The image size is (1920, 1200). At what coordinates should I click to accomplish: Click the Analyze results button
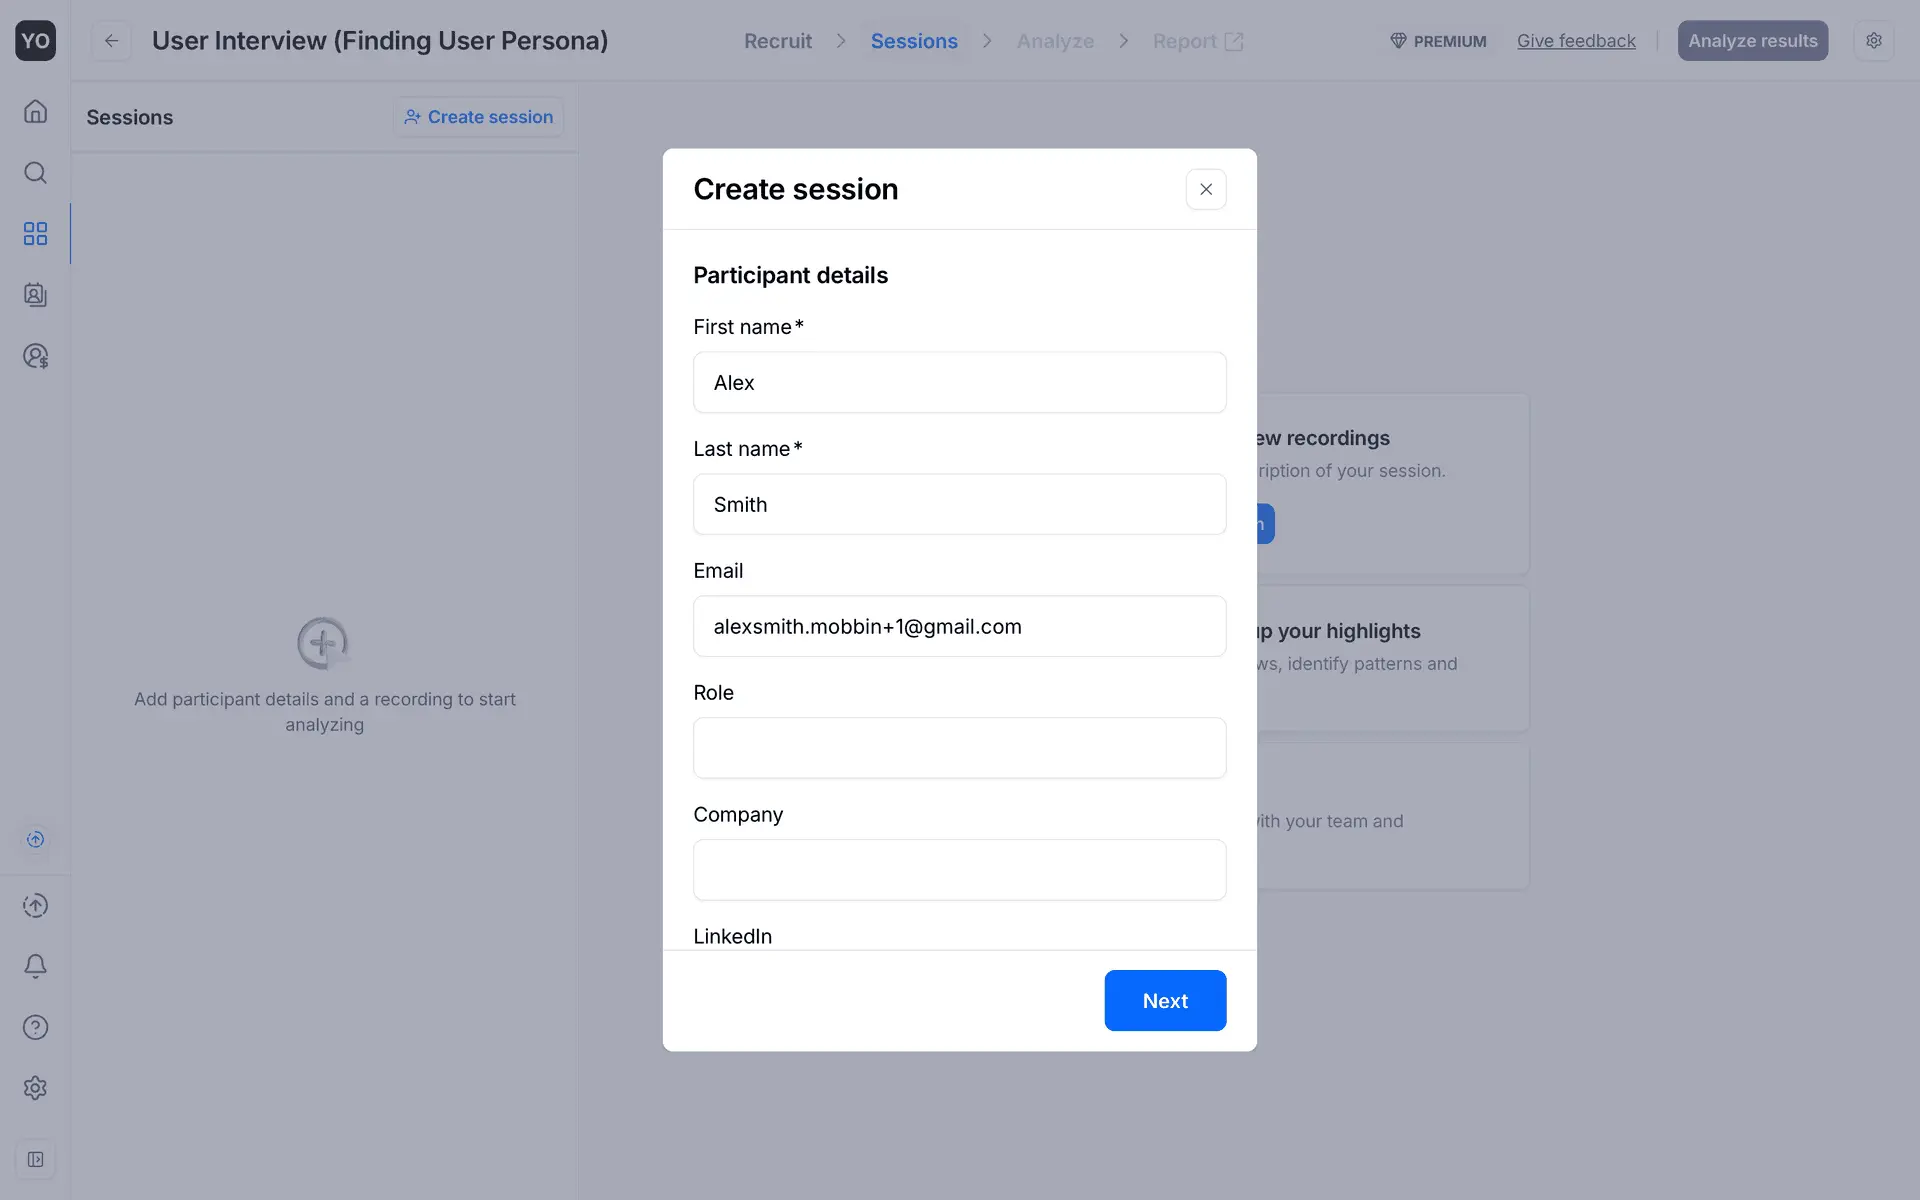tap(1752, 41)
